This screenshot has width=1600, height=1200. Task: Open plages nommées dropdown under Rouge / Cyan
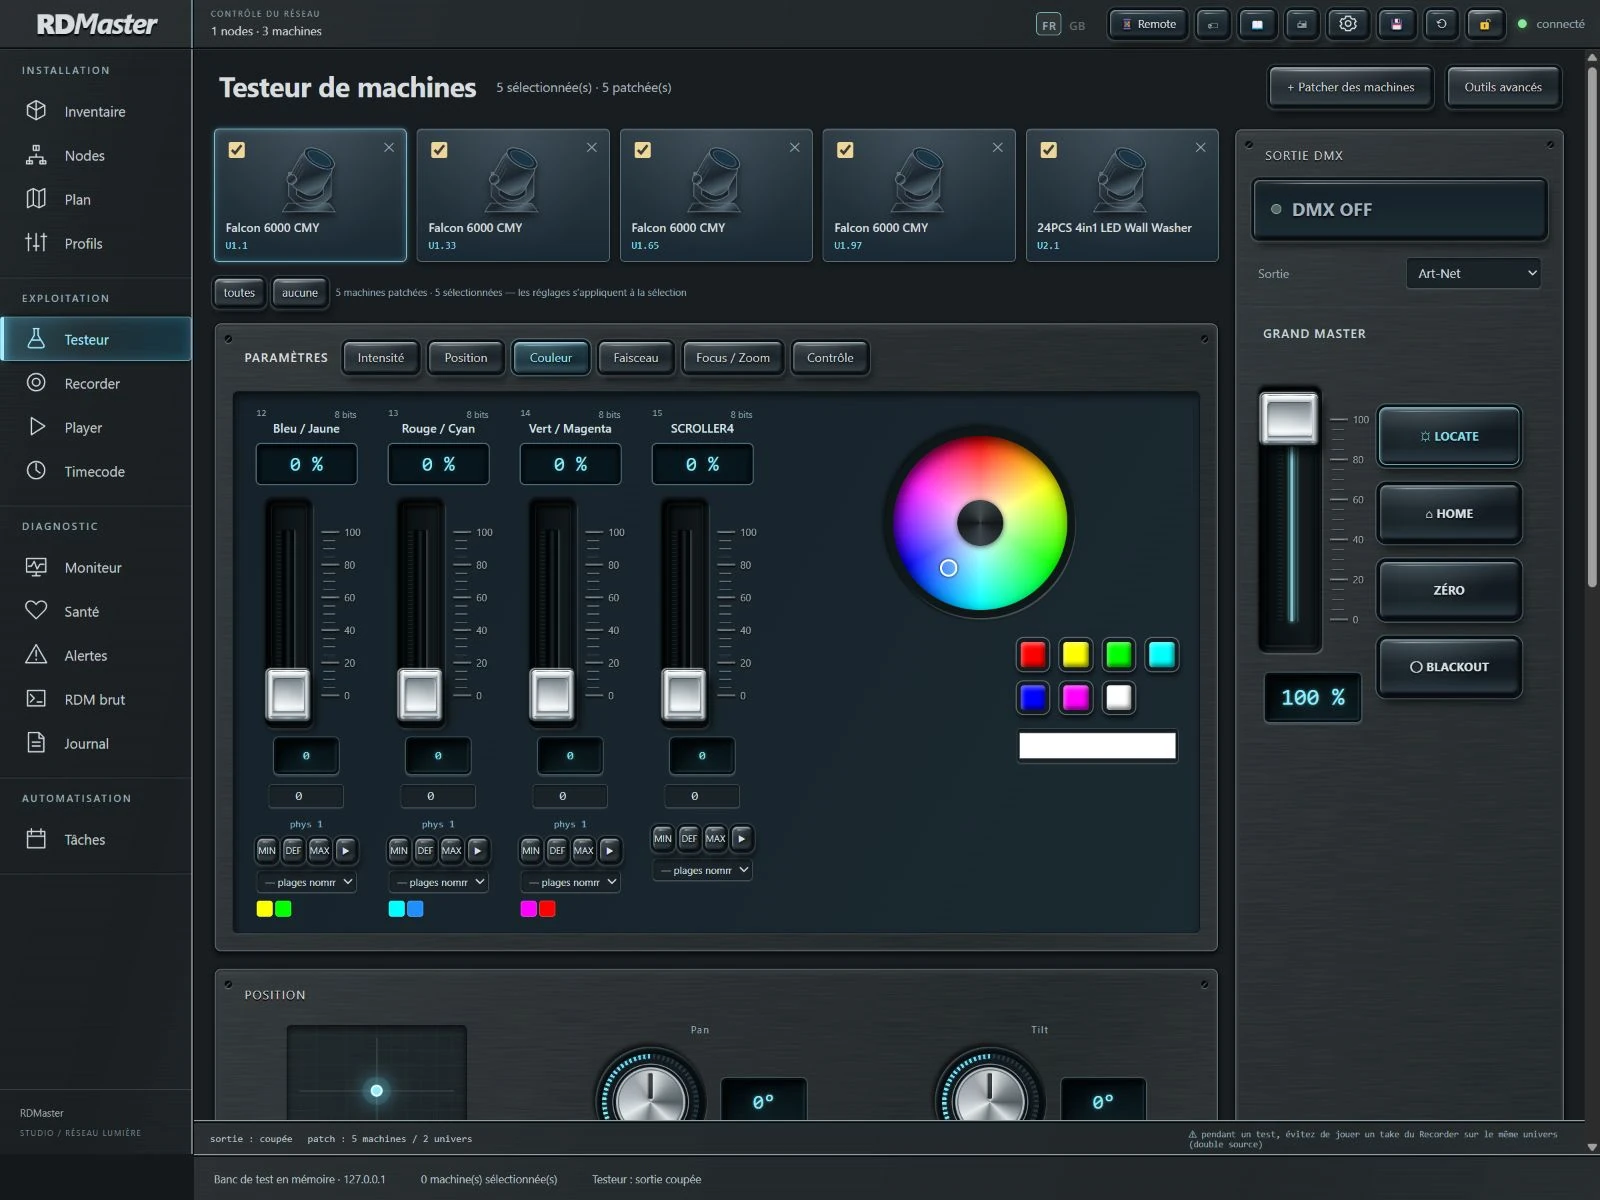coord(439,882)
